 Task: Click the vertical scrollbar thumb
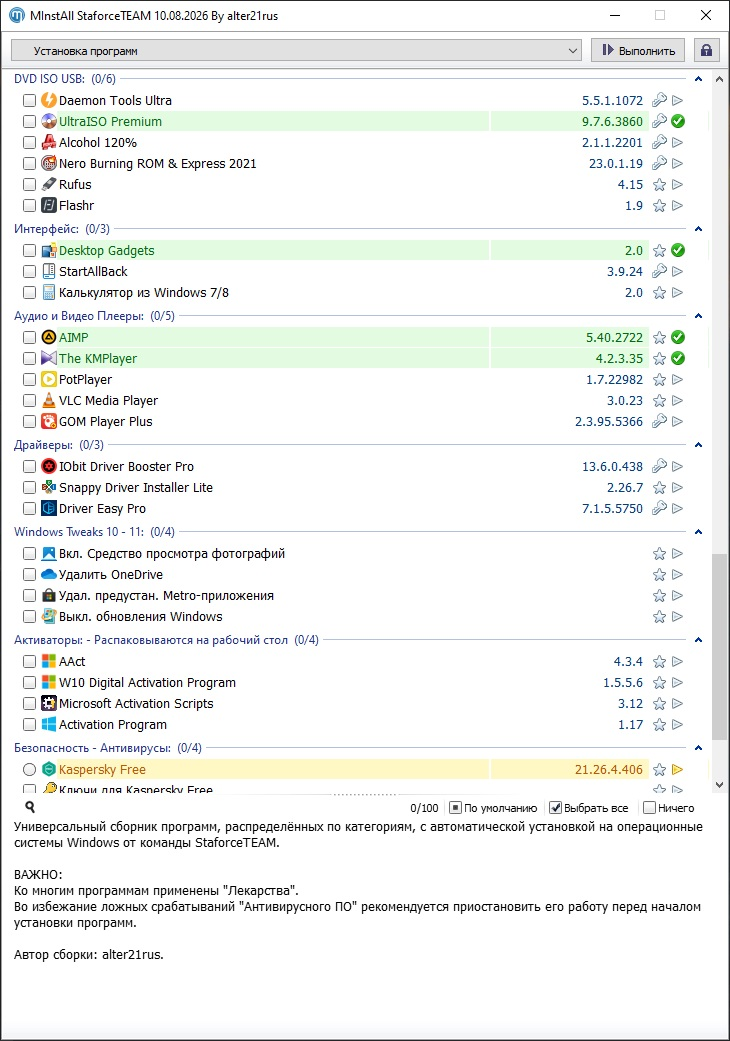(x=719, y=647)
